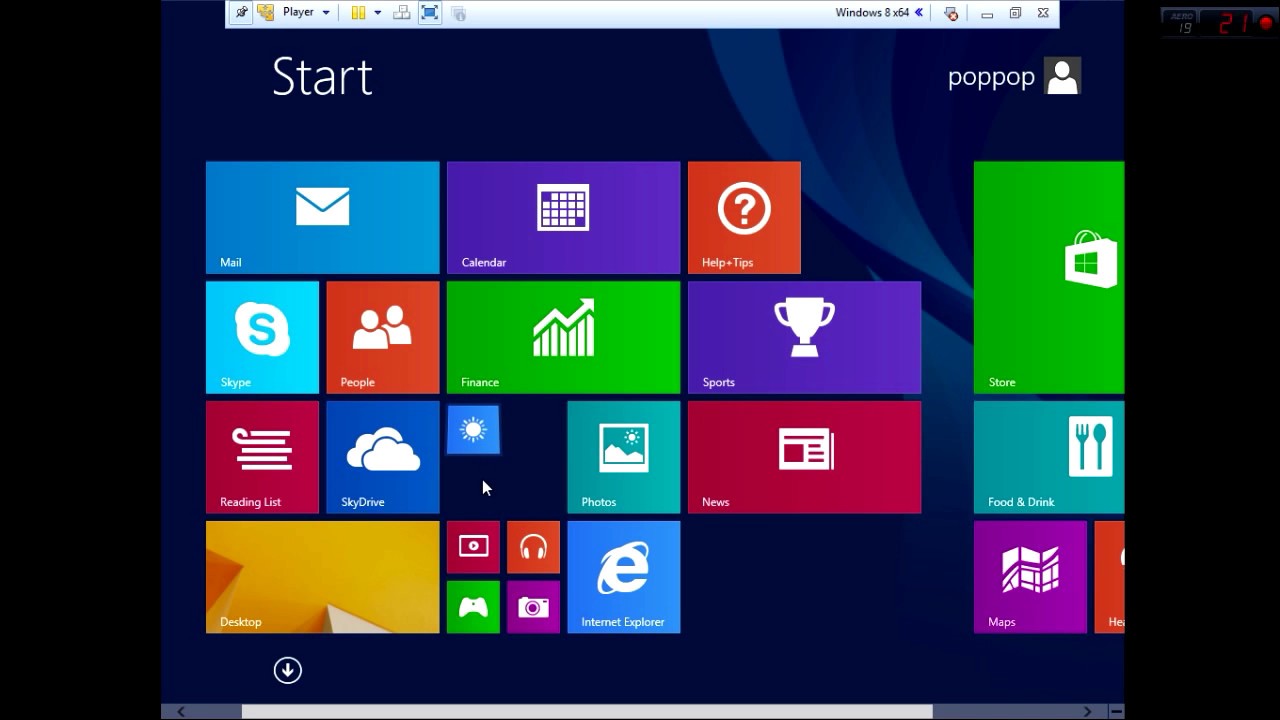Open the Reading List tile
This screenshot has width=1280, height=720.
coord(262,457)
